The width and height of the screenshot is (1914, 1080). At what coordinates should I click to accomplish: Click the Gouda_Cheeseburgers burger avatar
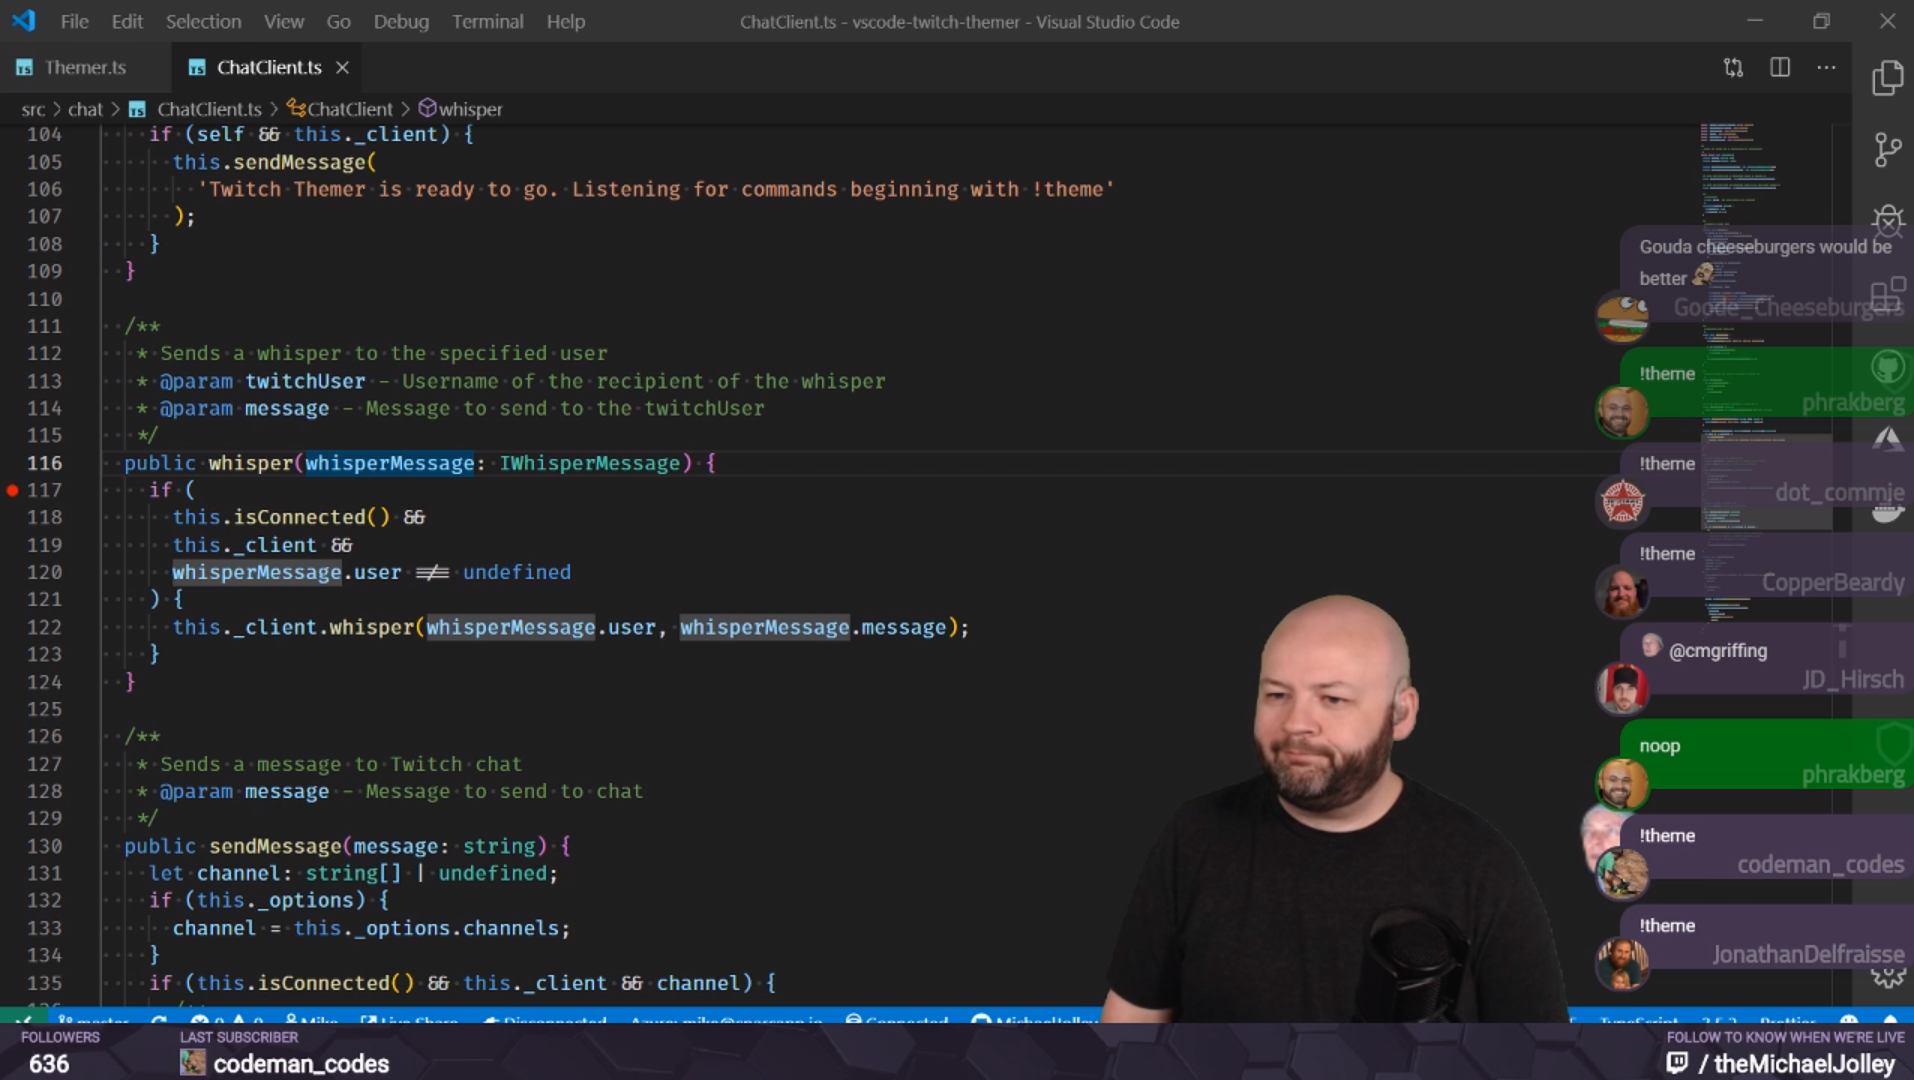coord(1621,318)
